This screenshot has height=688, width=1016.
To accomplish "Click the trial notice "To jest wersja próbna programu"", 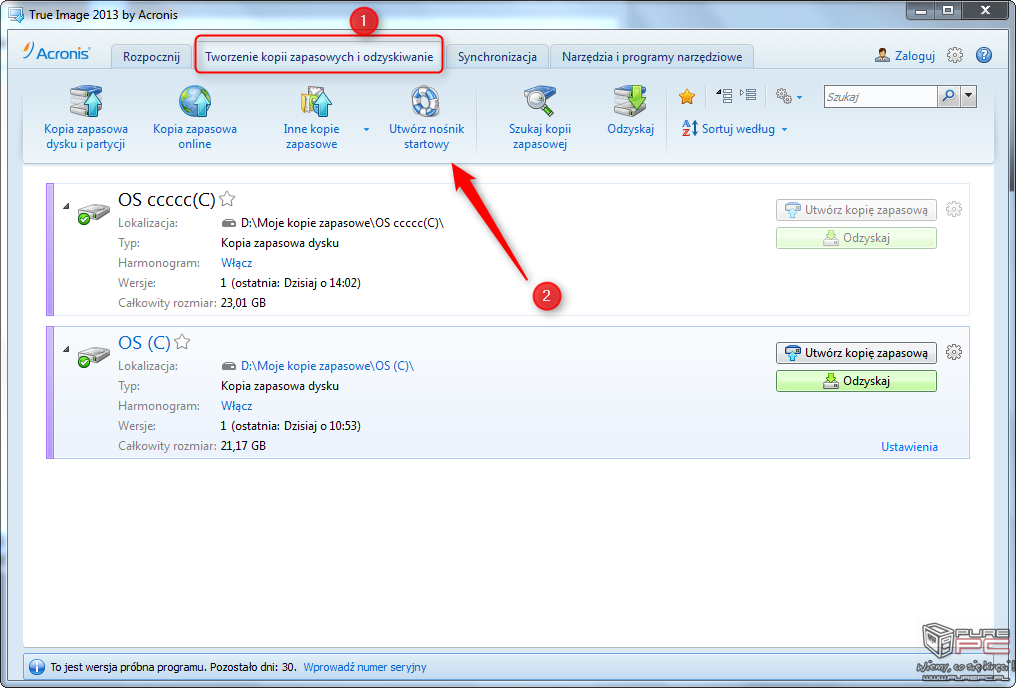I will click(x=128, y=667).
